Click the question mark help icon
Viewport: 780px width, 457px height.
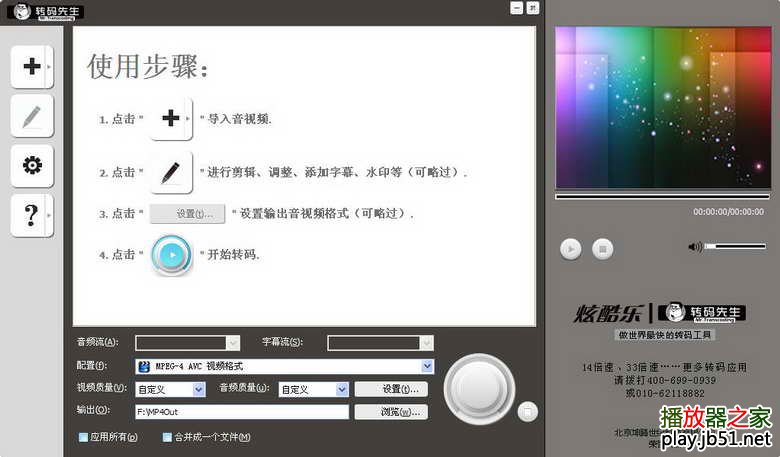tap(31, 215)
